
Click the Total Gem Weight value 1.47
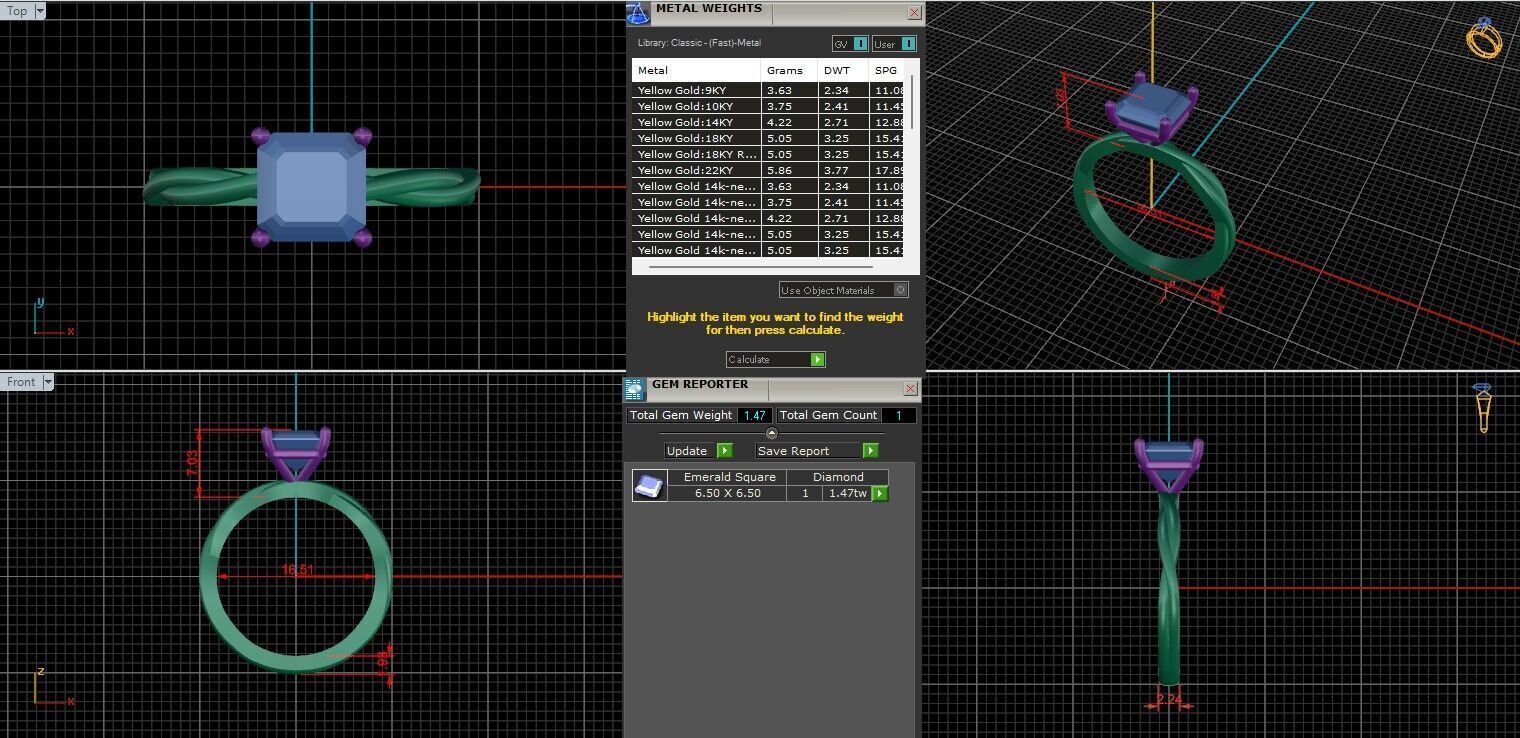[x=755, y=415]
